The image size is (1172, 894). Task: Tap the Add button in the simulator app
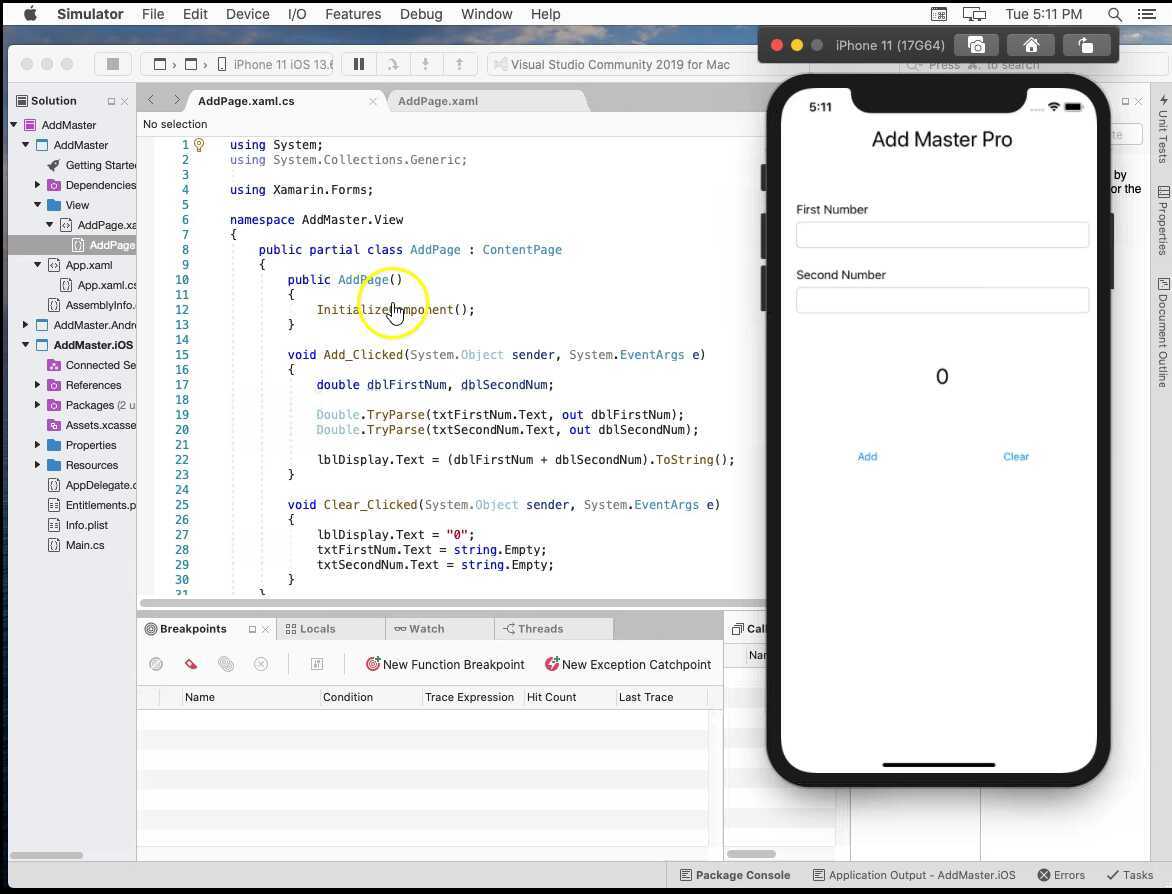[x=866, y=456]
